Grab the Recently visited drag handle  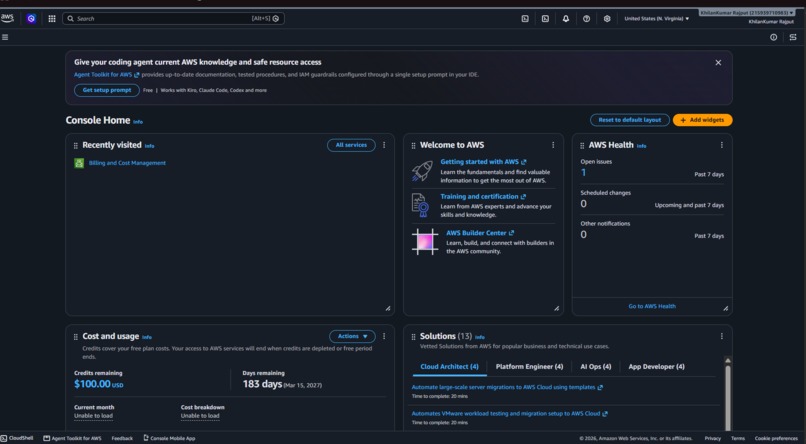point(76,146)
